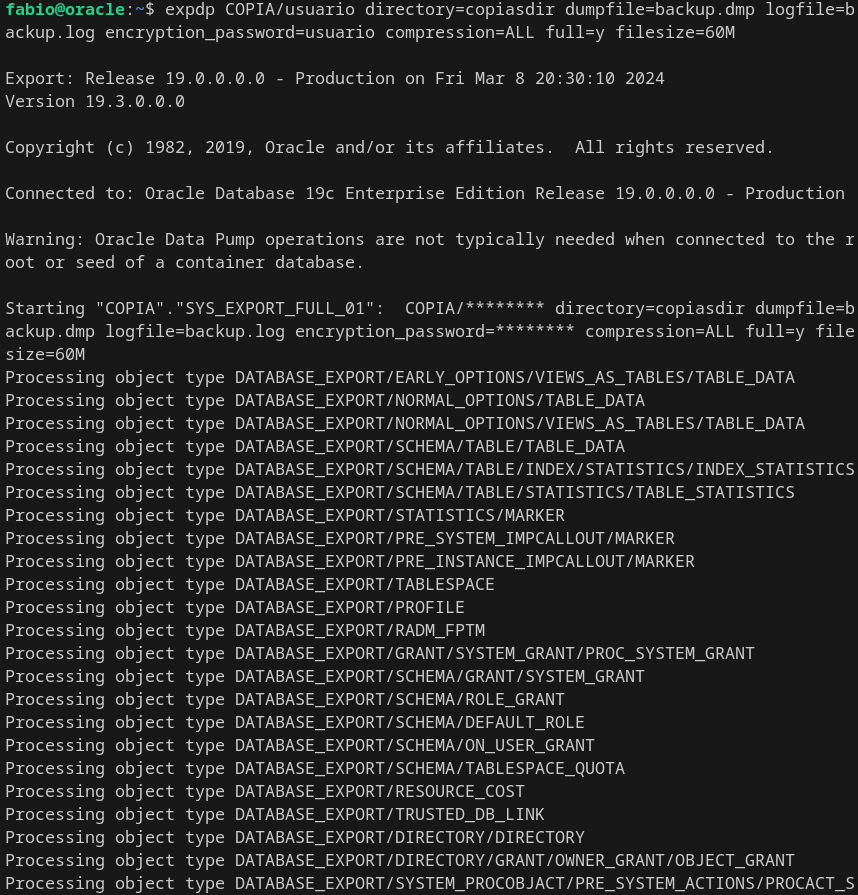Click the fabio@oracle shell prompt text
Viewport: 858px width, 895px height.
[x=68, y=9]
